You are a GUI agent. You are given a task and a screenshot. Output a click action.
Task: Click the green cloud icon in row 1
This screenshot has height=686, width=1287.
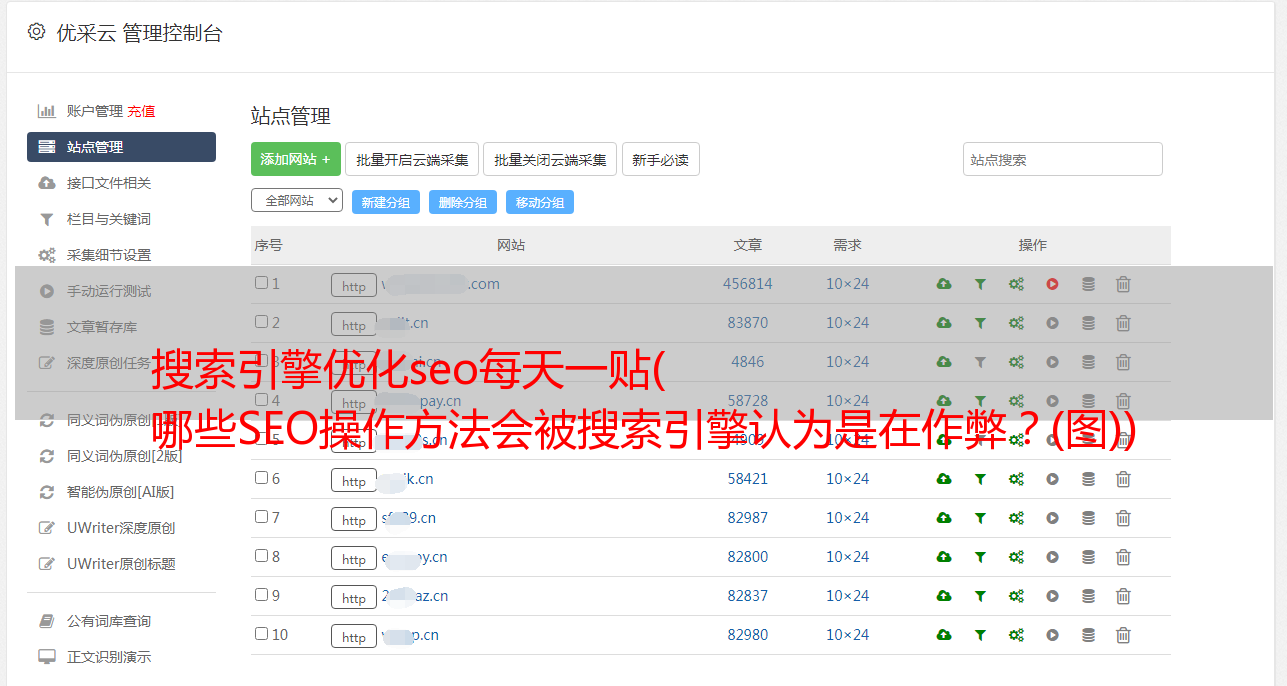coord(944,284)
